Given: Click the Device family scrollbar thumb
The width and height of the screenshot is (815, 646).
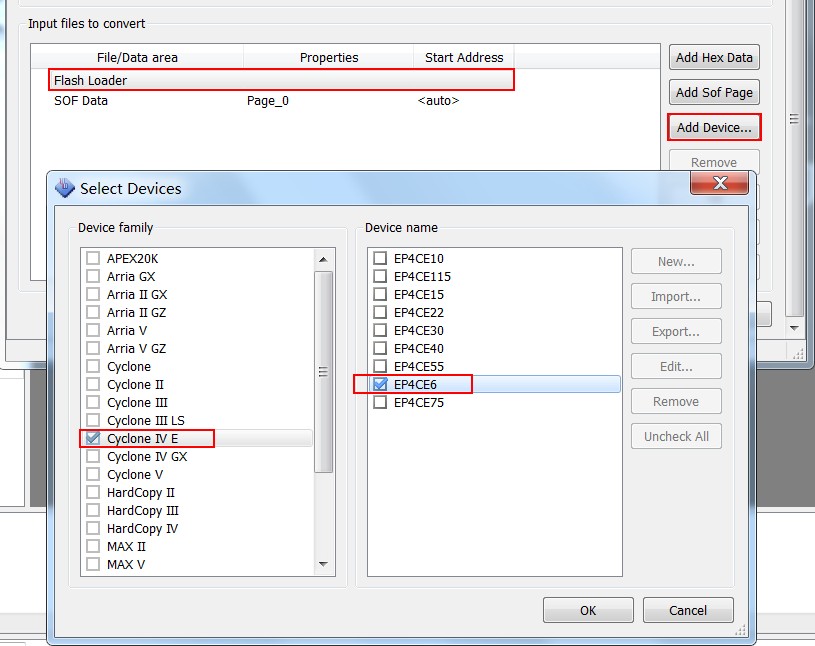Looking at the screenshot, I should [x=323, y=370].
